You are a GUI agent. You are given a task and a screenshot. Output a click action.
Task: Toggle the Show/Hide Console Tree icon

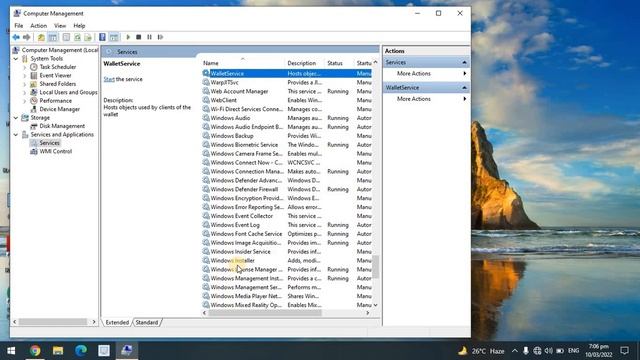(53, 37)
